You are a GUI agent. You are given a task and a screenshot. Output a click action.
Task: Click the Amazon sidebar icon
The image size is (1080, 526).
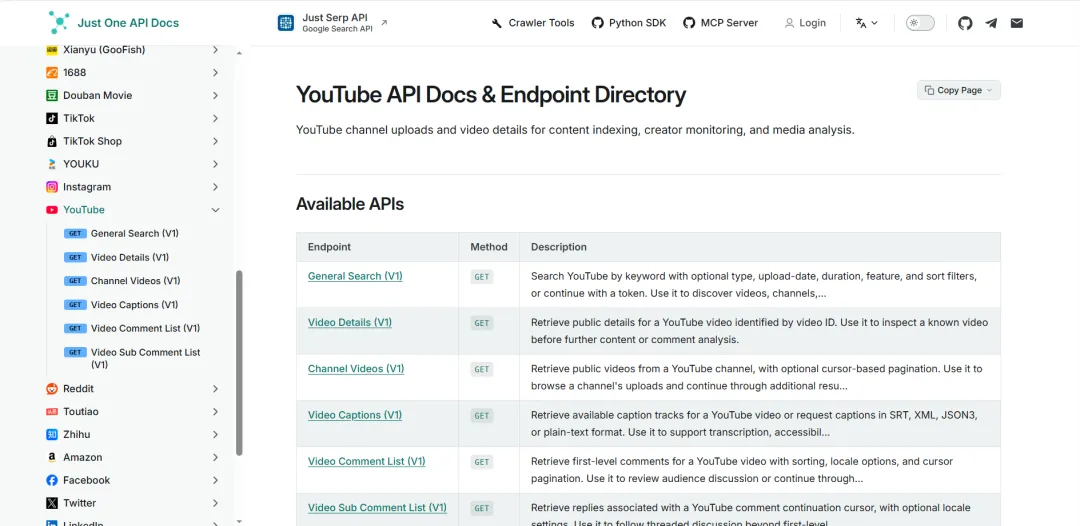(52, 457)
